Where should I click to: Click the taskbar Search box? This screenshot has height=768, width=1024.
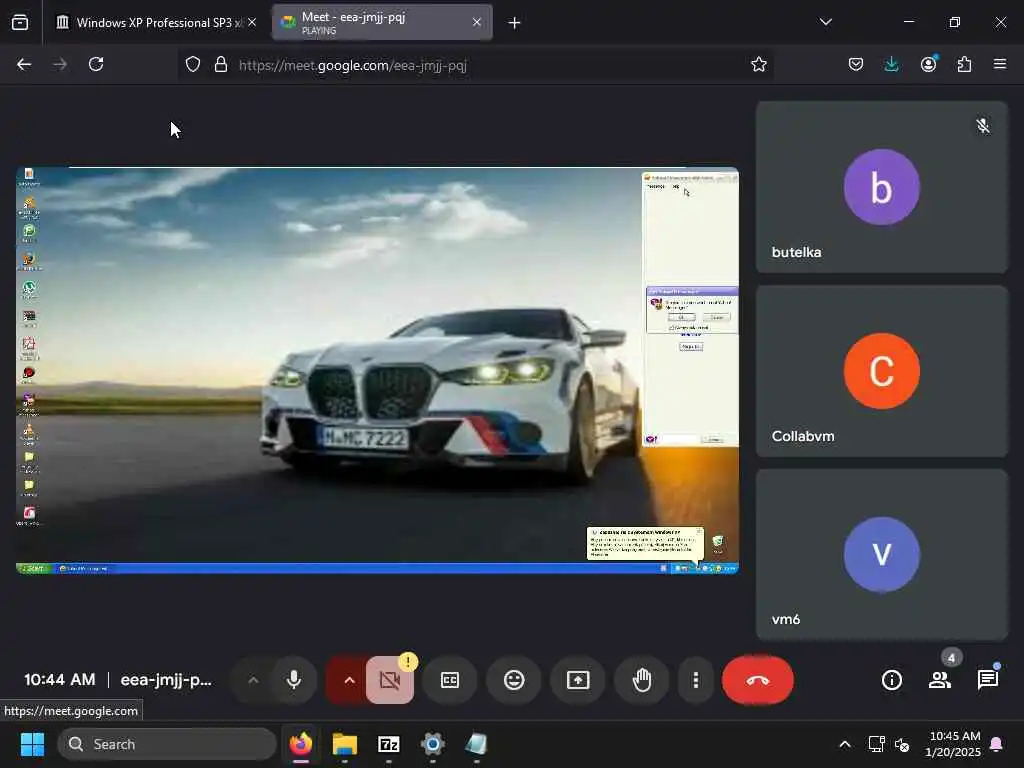click(x=167, y=744)
